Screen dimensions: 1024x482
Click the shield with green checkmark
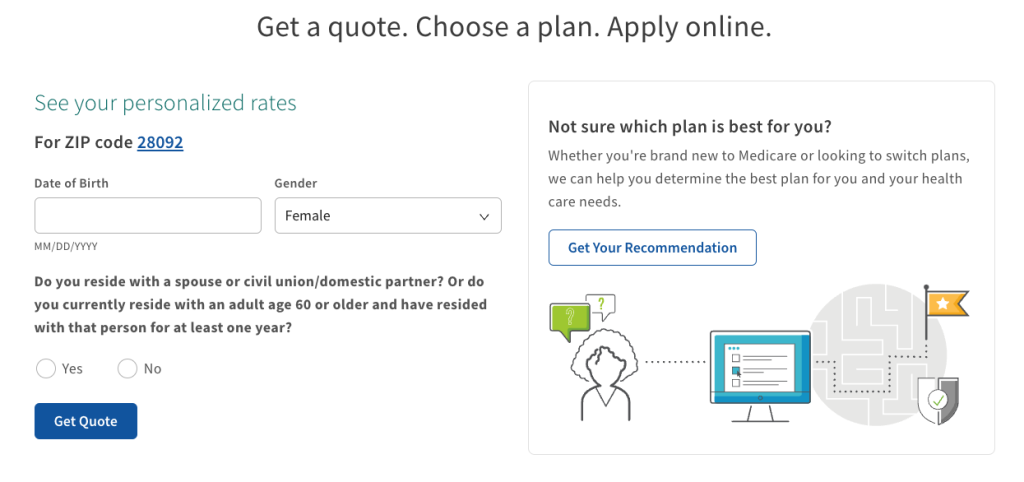938,400
